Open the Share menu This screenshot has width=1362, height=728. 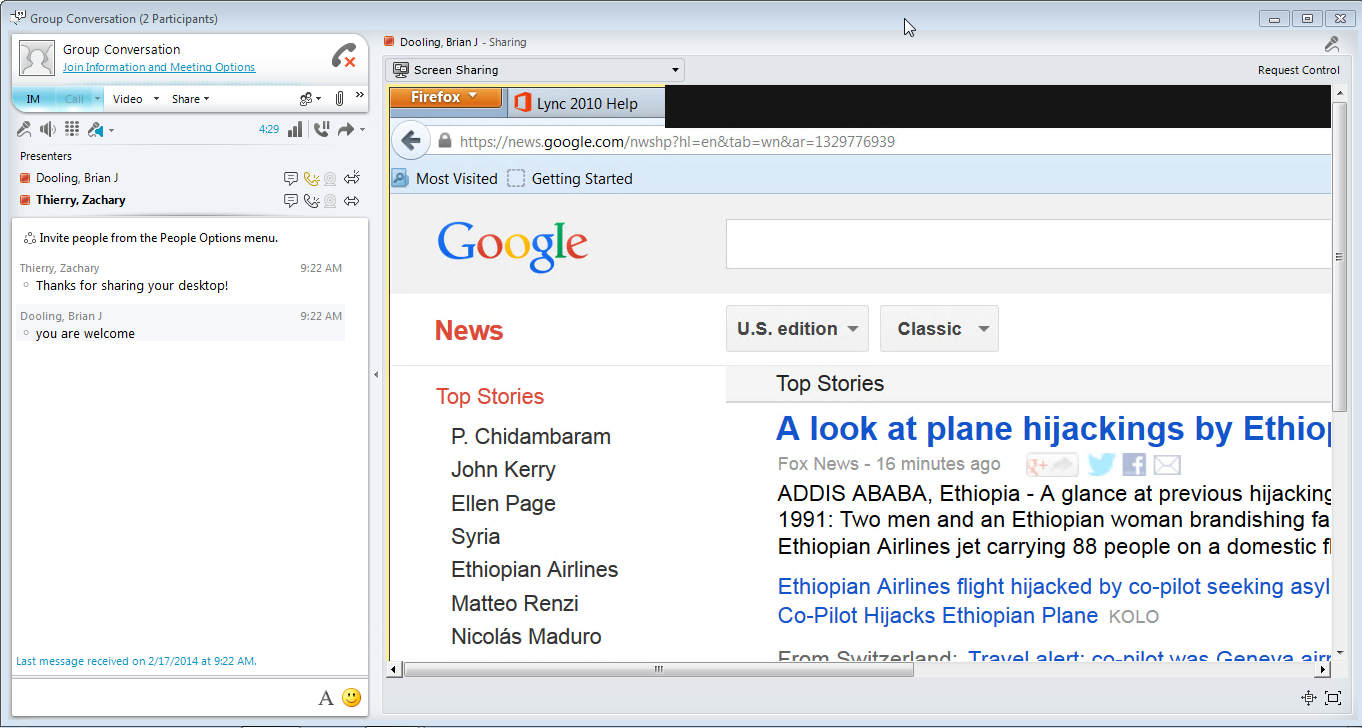[x=190, y=99]
